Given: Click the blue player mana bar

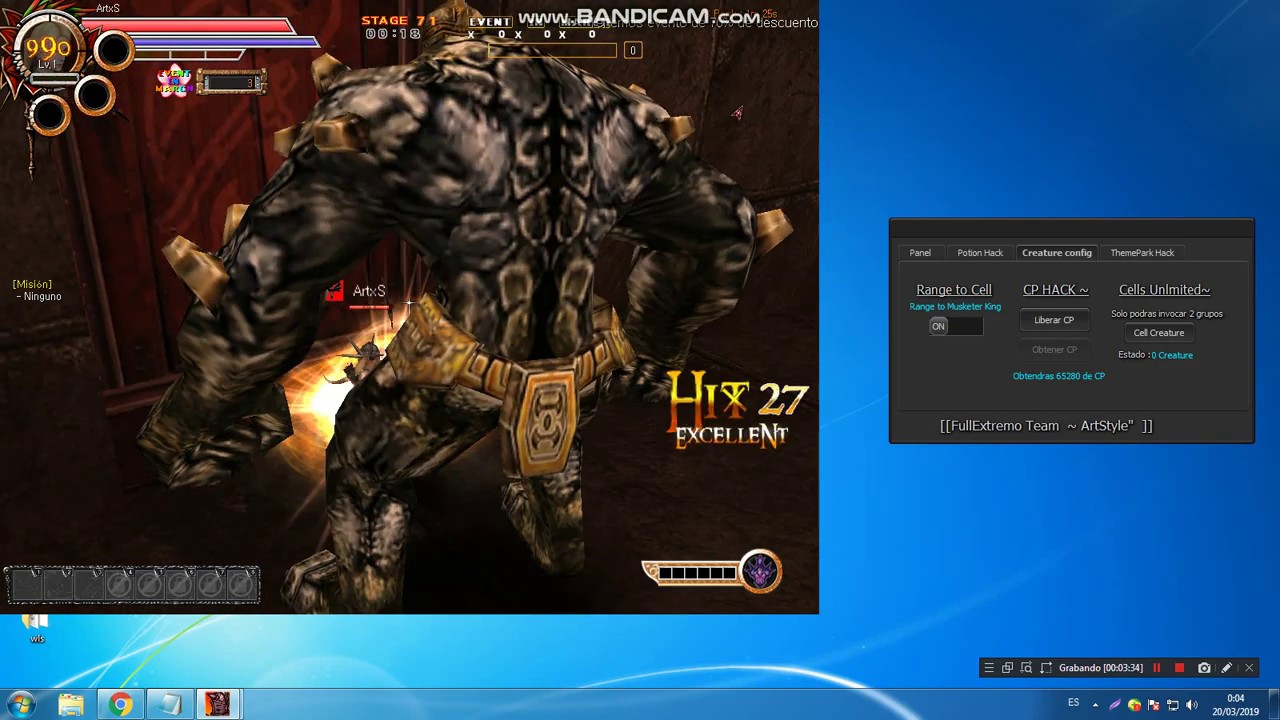Looking at the screenshot, I should [225, 43].
